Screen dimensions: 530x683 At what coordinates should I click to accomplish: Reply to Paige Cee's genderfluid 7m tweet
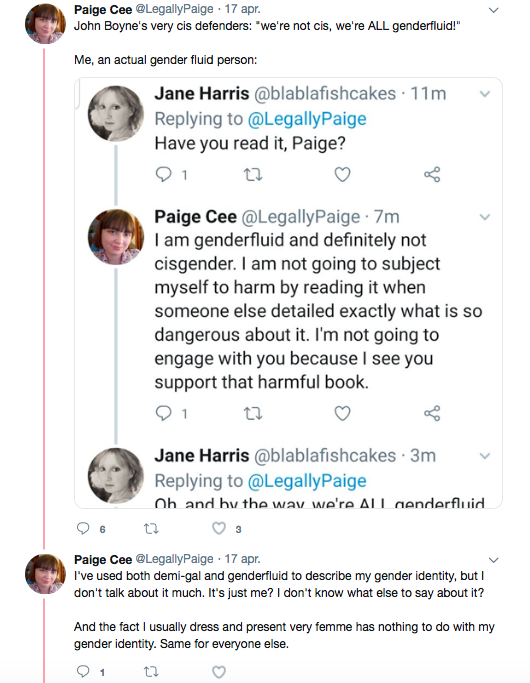click(x=163, y=413)
